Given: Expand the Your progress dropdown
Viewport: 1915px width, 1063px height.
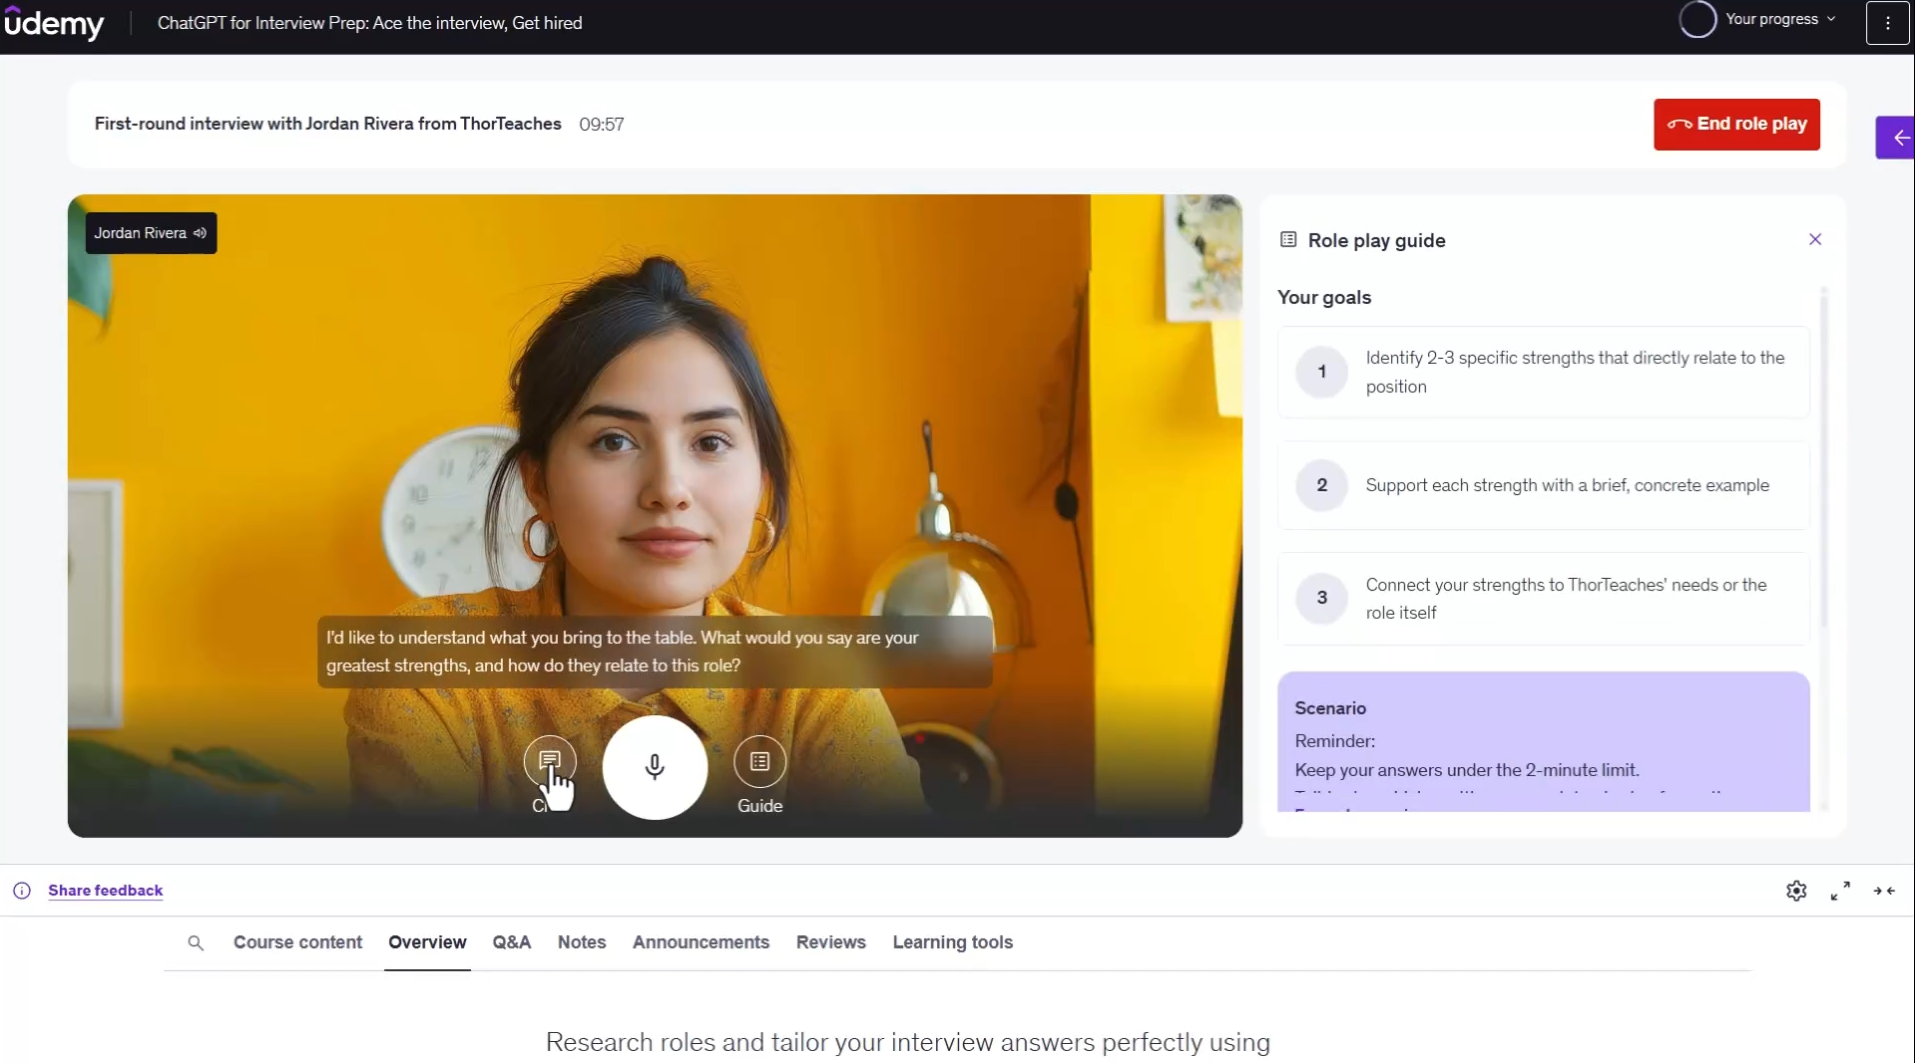Looking at the screenshot, I should 1780,19.
